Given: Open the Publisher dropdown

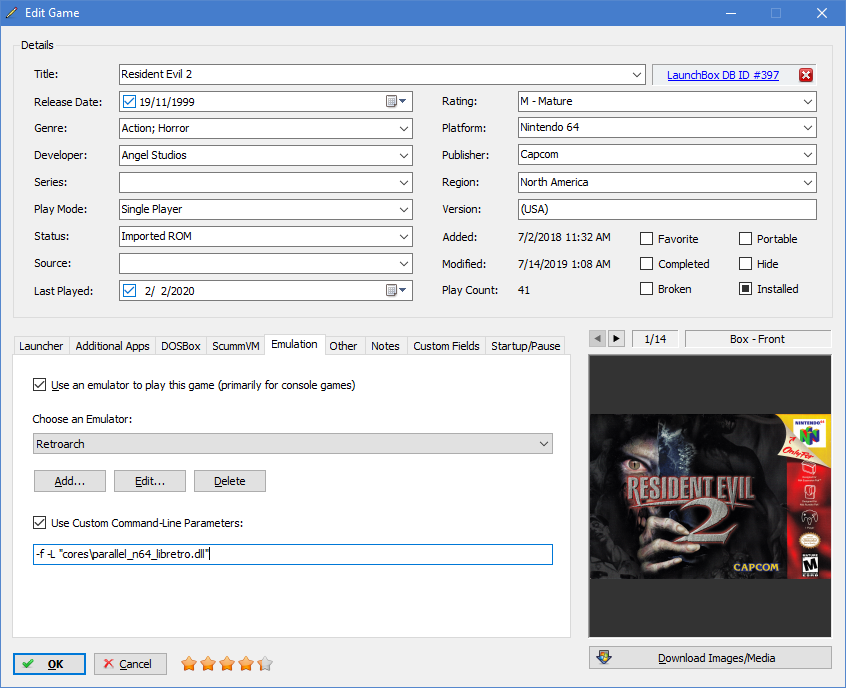Looking at the screenshot, I should tap(808, 155).
